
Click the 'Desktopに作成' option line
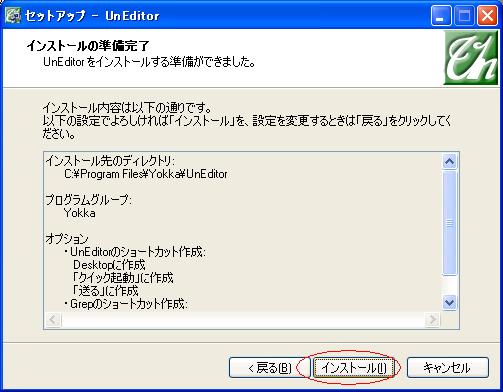click(109, 265)
